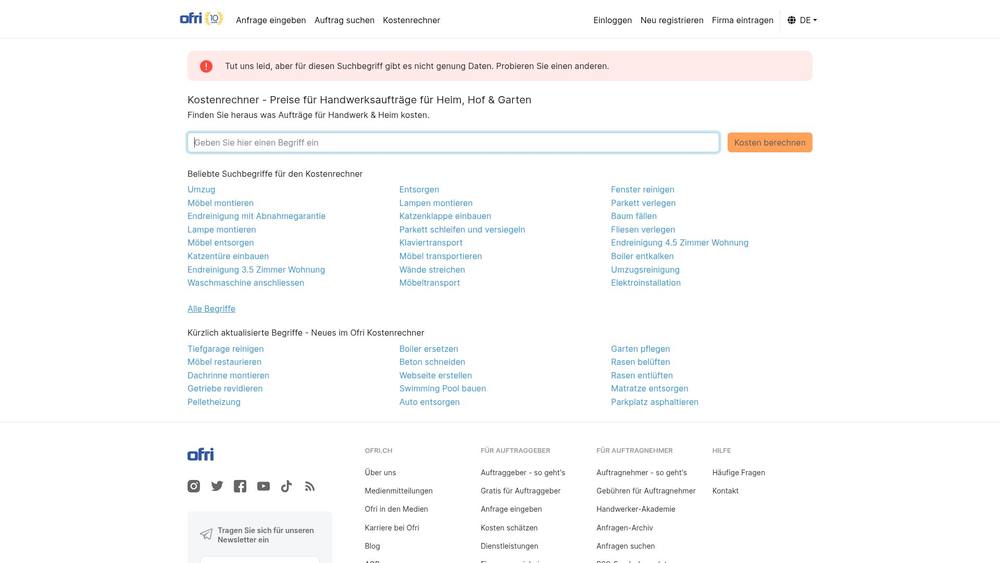Click Kontakt in footer Hilfe

[725, 491]
